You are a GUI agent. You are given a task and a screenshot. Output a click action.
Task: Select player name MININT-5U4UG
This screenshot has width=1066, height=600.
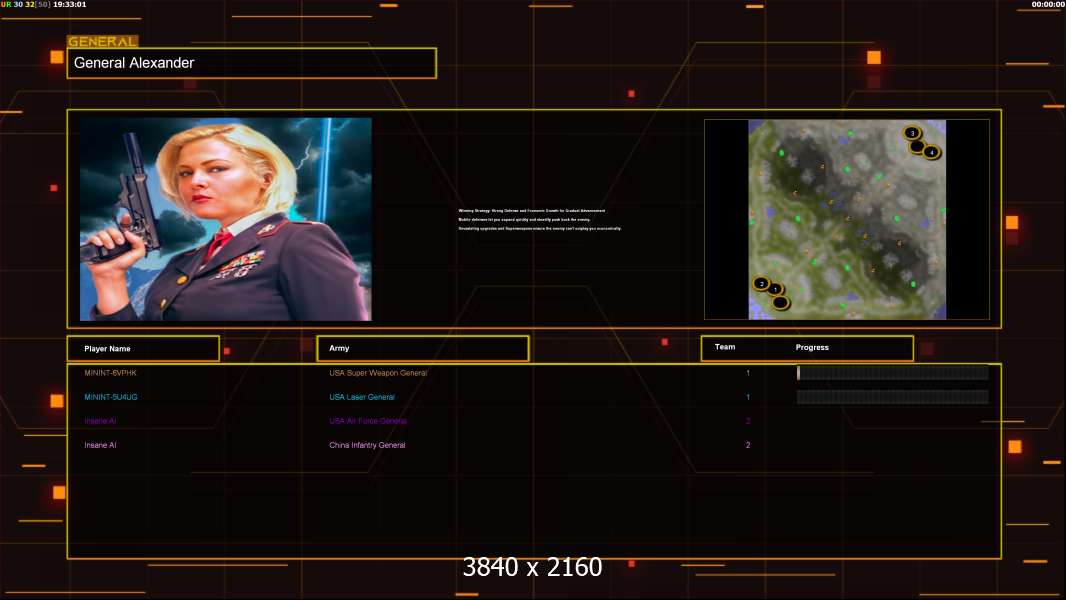point(111,397)
